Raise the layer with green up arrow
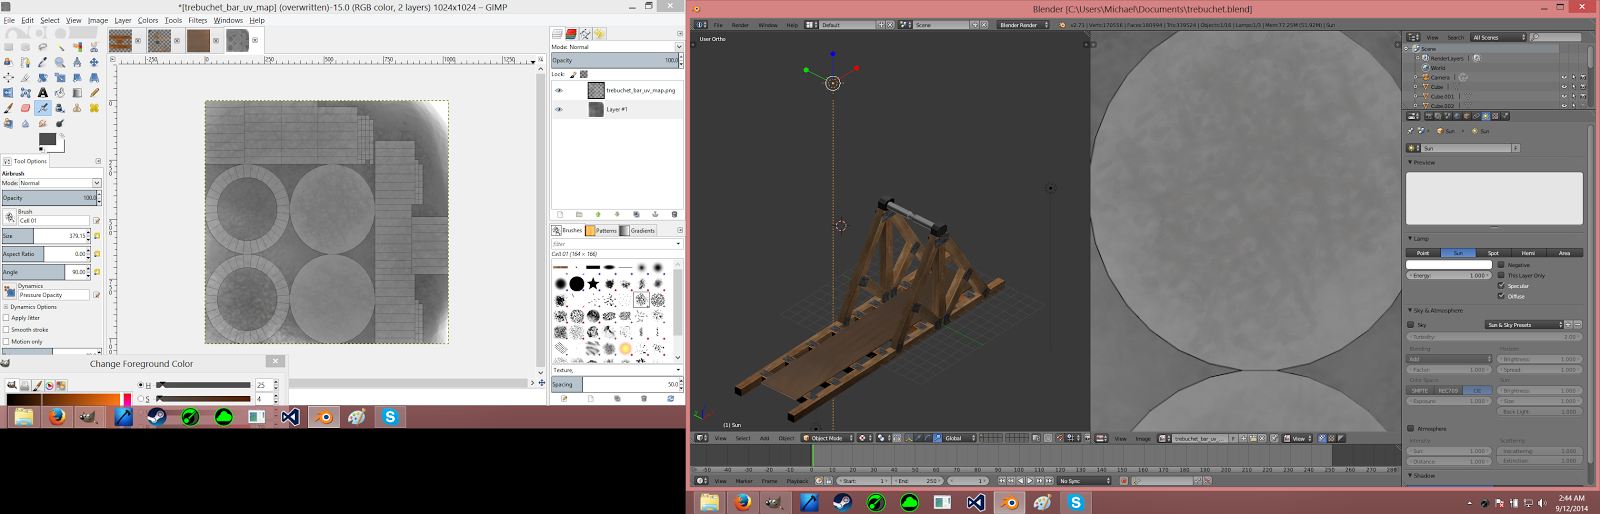This screenshot has width=1600, height=514. pos(598,214)
